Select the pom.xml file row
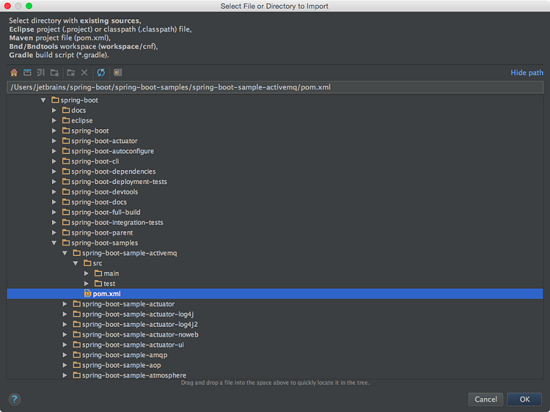Viewport: 550px width, 412px height. (x=275, y=294)
